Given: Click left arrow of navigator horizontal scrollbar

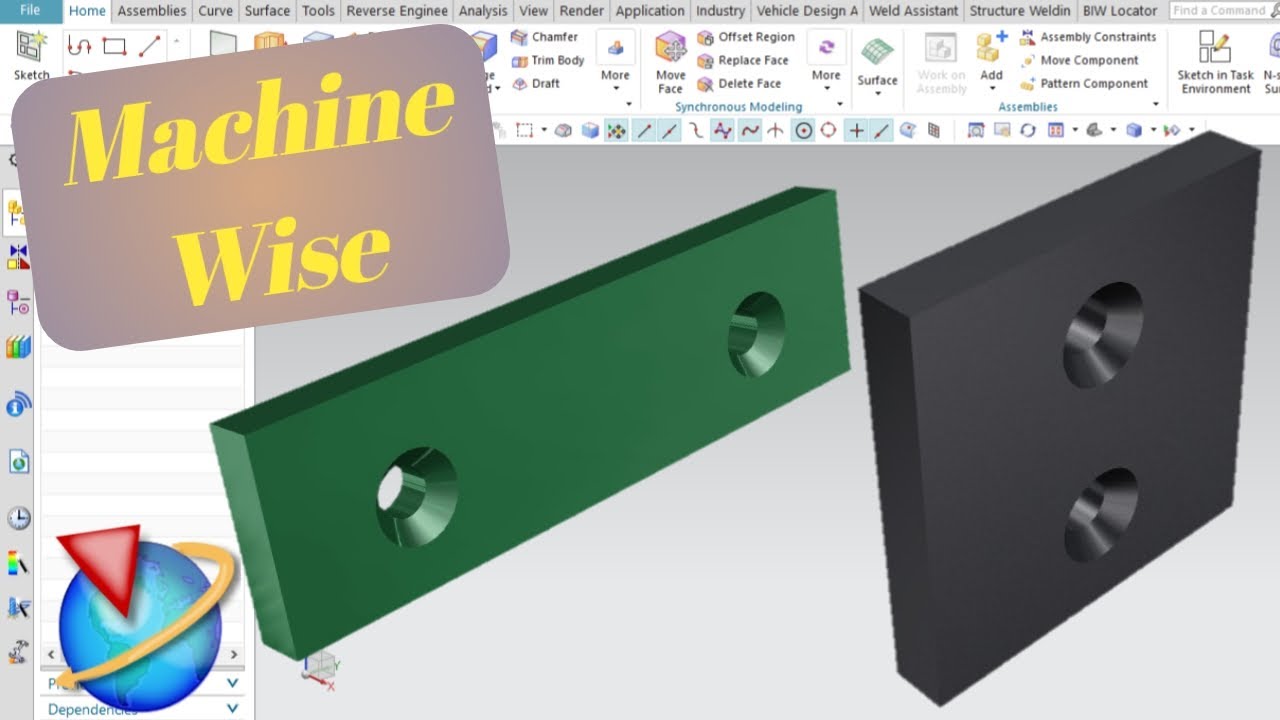Looking at the screenshot, I should (x=51, y=655).
